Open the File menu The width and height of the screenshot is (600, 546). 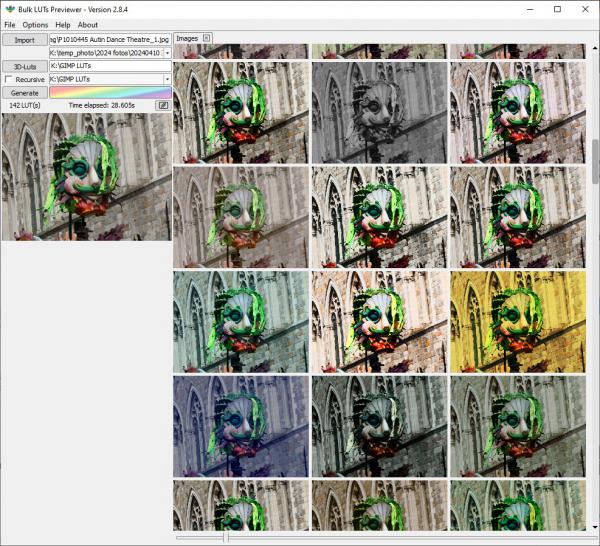coord(10,25)
